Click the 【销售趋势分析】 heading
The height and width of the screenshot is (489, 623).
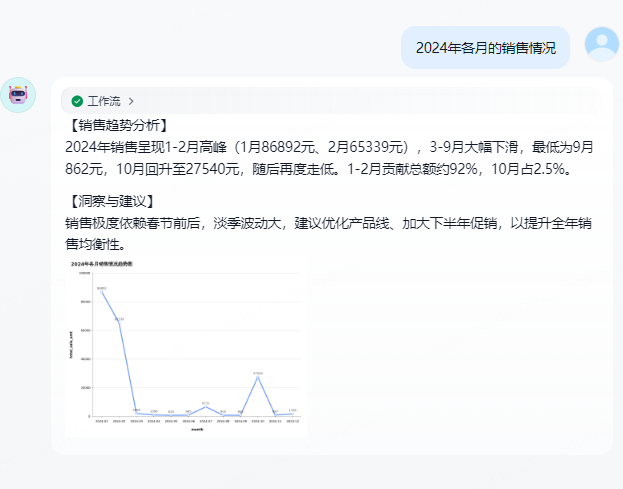(117, 125)
